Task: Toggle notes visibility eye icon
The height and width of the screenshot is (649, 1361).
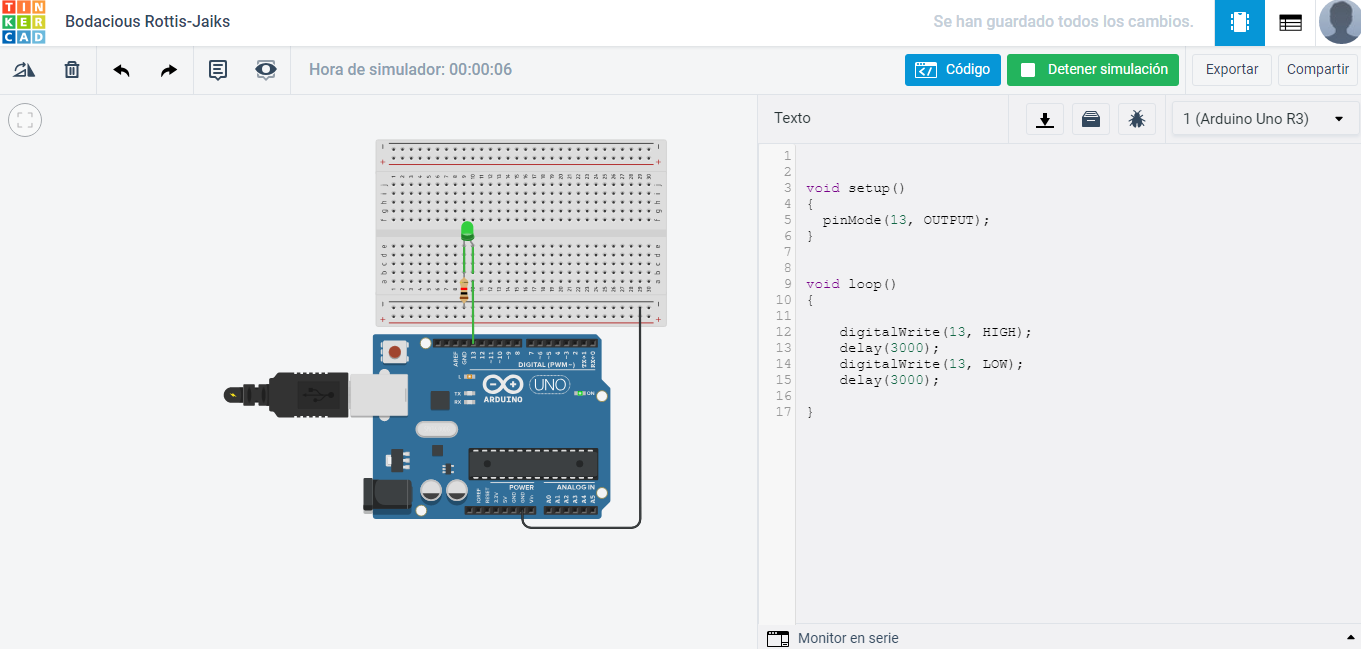Action: (266, 70)
